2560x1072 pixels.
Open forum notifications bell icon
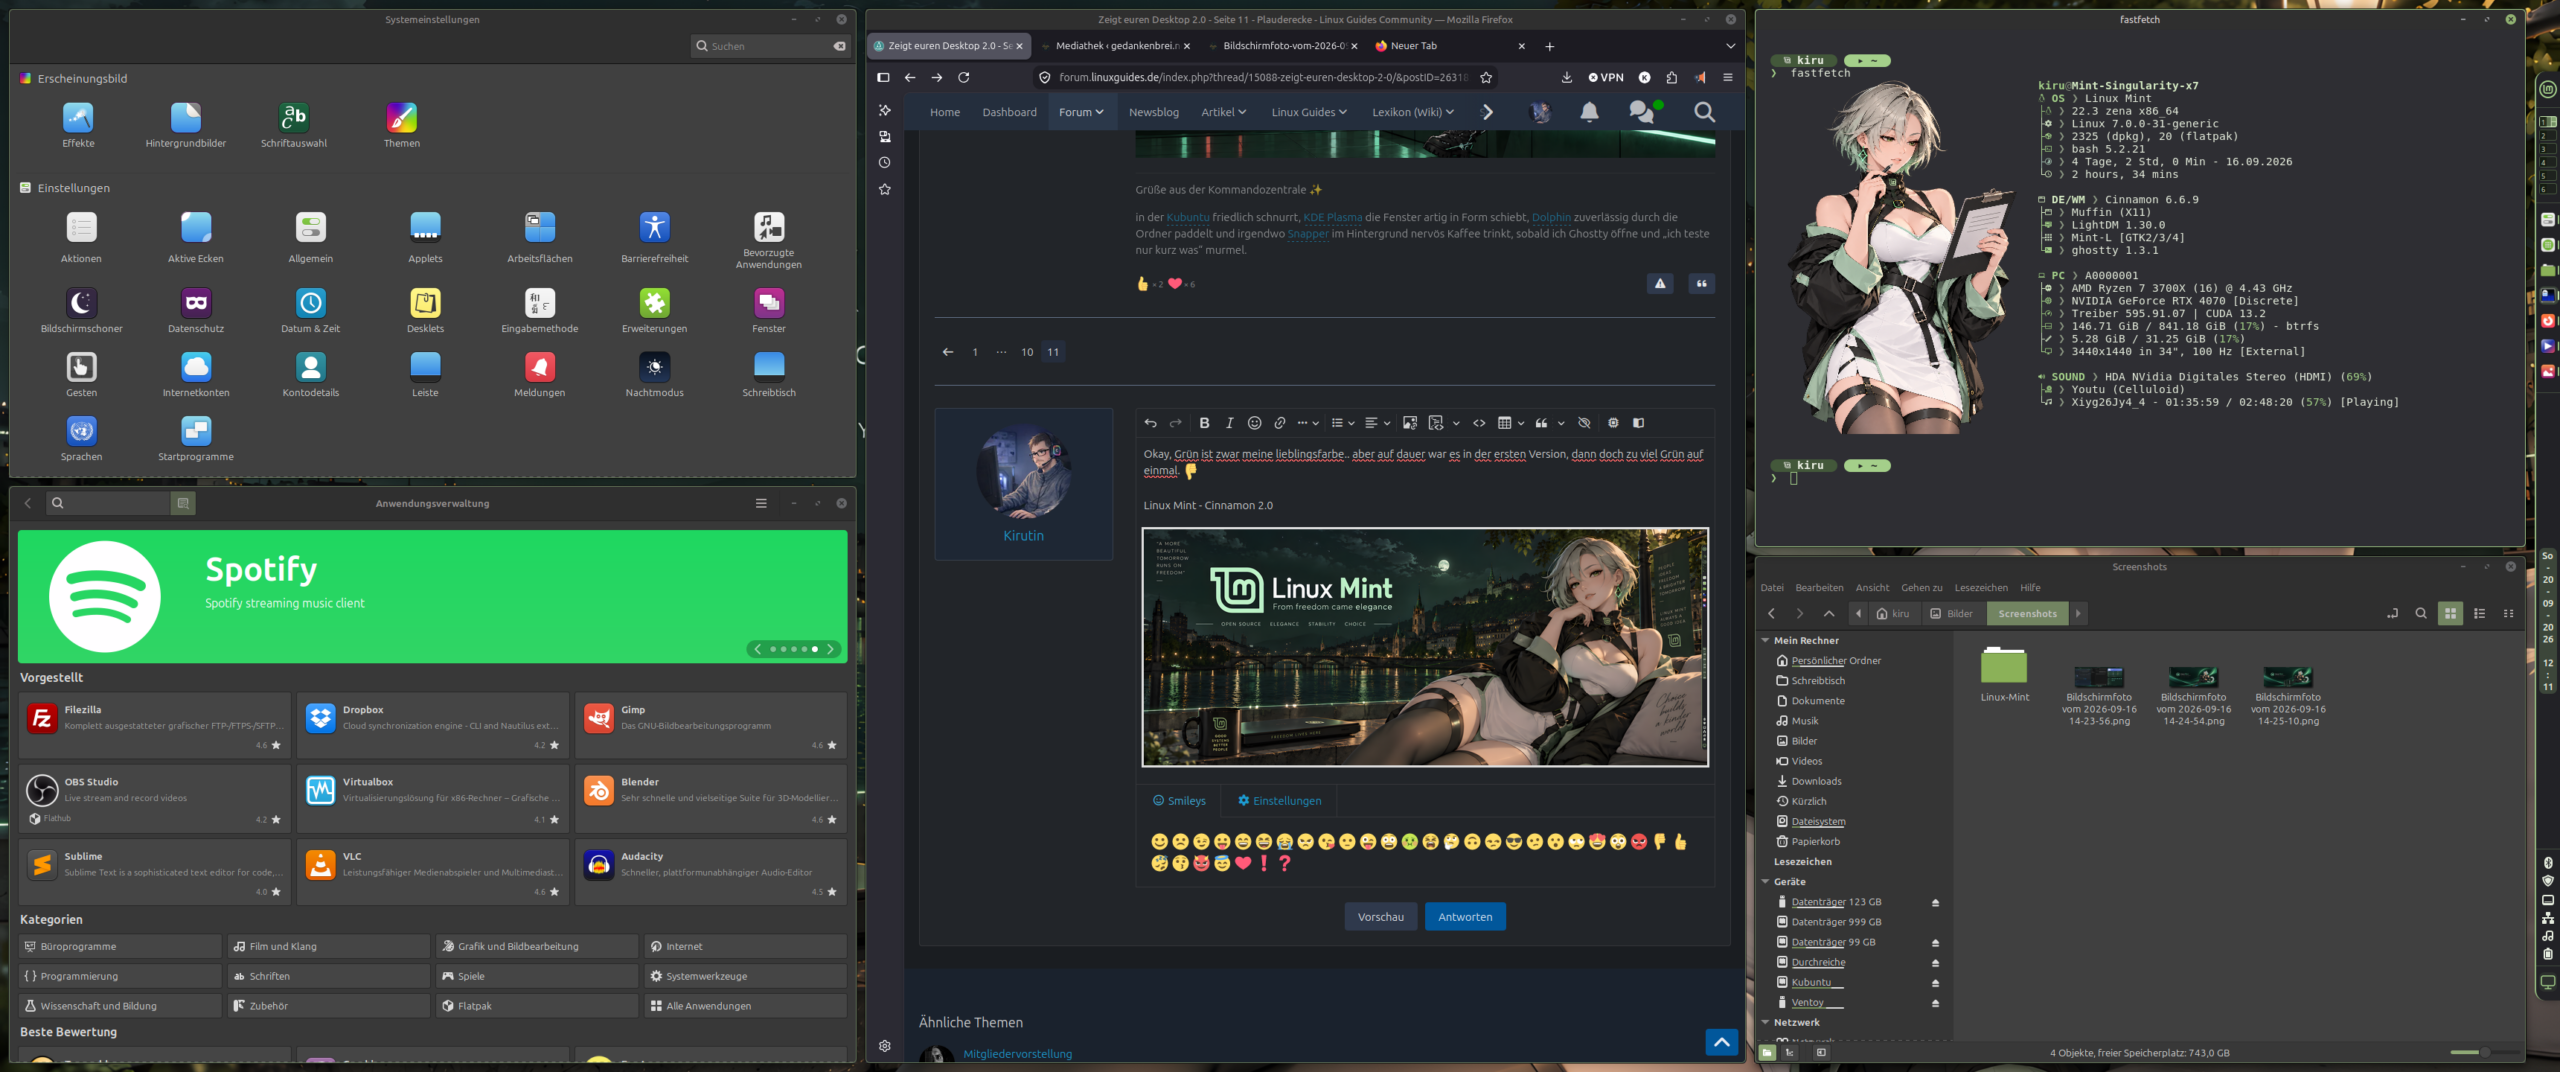pyautogui.click(x=1589, y=112)
